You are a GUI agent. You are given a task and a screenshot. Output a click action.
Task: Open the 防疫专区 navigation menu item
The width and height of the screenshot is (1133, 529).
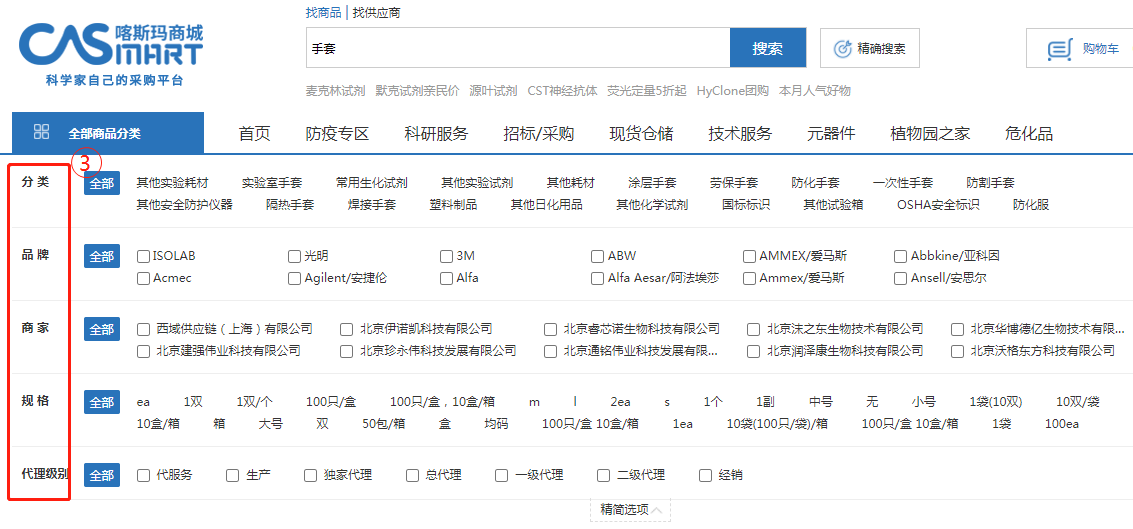click(337, 134)
